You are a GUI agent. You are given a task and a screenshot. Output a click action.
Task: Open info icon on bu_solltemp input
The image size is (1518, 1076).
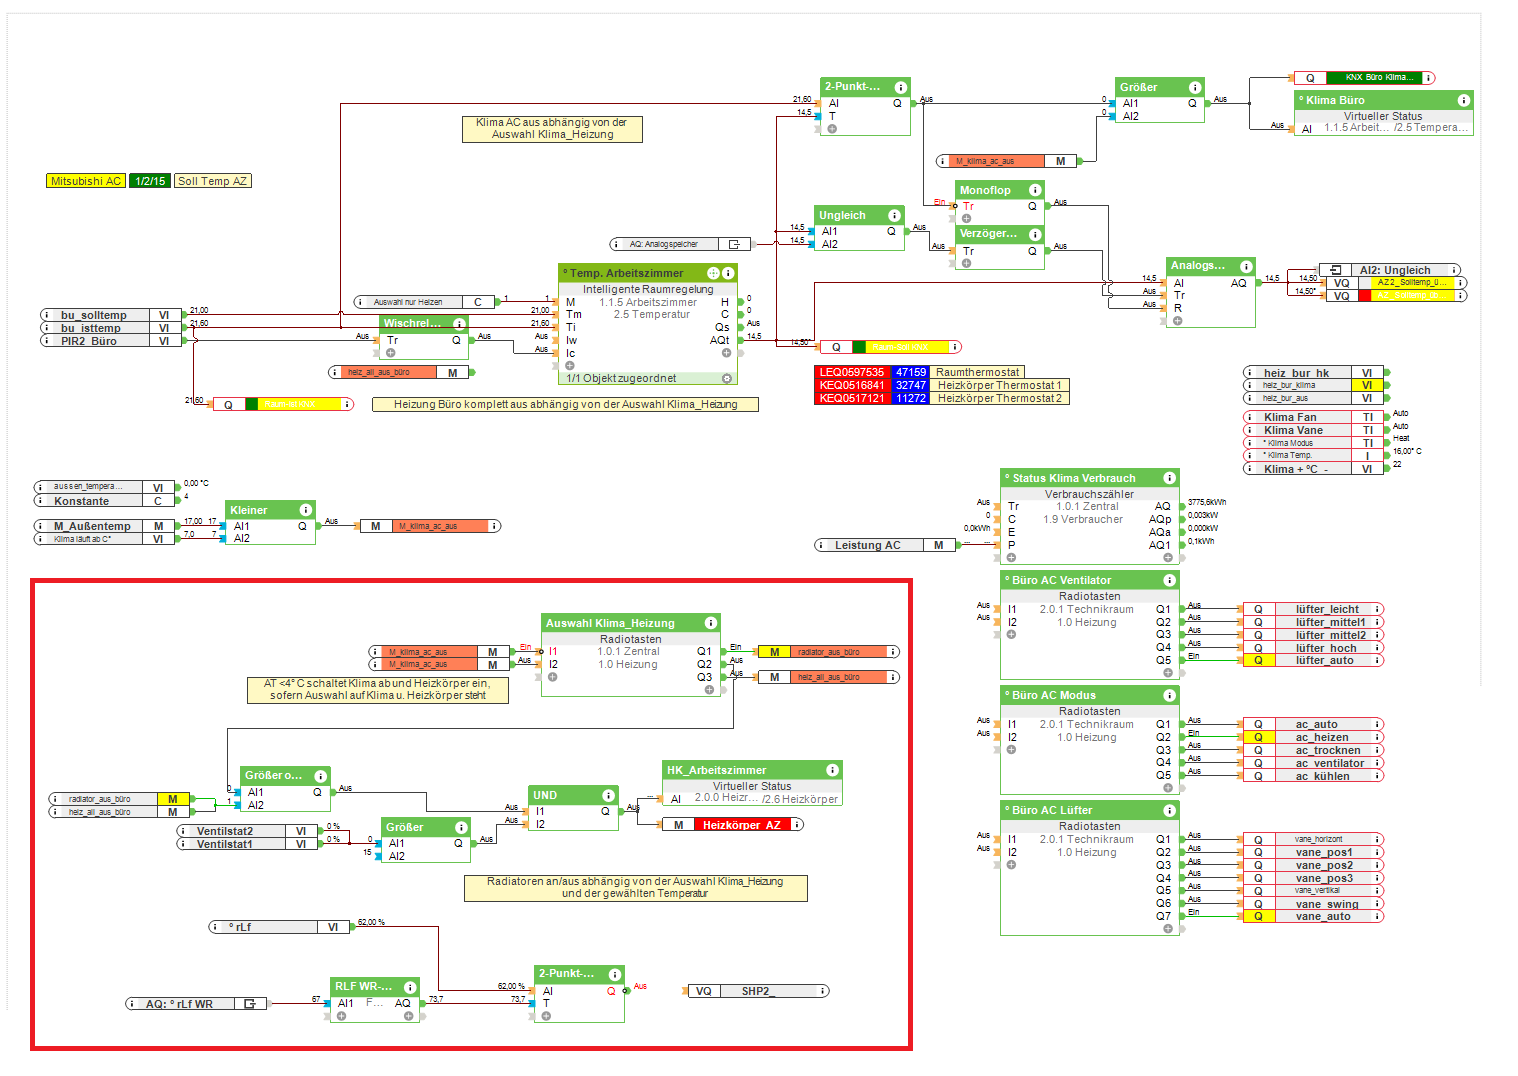coord(47,315)
